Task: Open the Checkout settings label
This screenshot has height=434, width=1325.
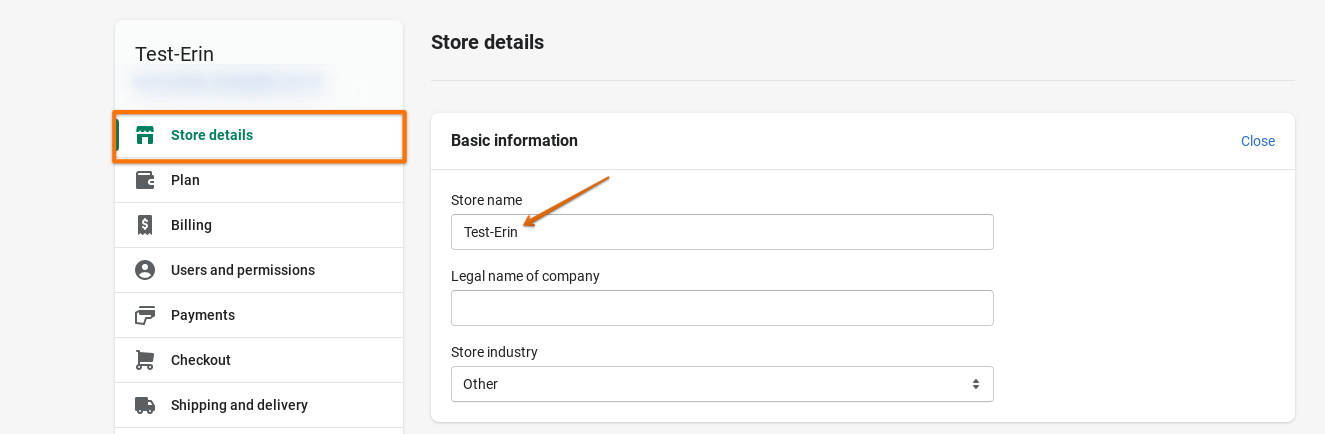Action: (201, 360)
